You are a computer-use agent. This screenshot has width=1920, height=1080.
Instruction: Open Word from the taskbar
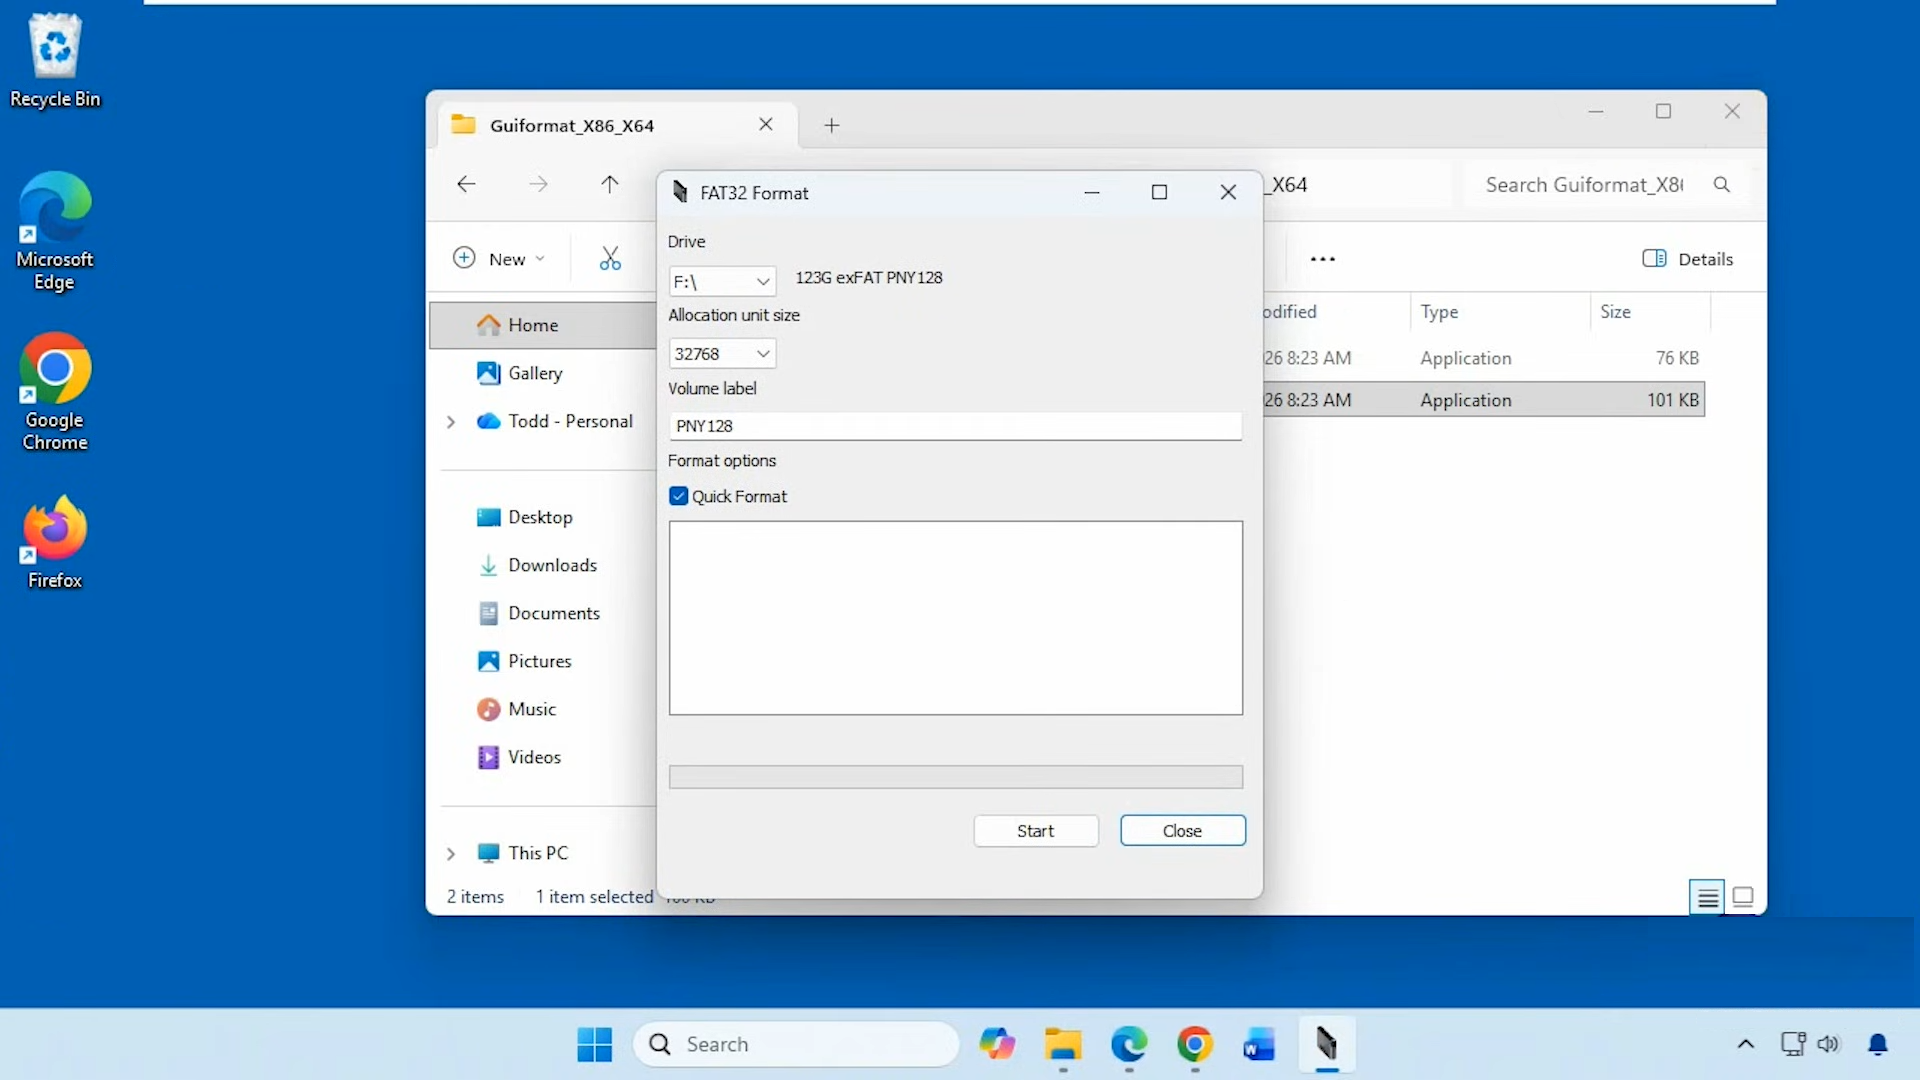pos(1259,1044)
